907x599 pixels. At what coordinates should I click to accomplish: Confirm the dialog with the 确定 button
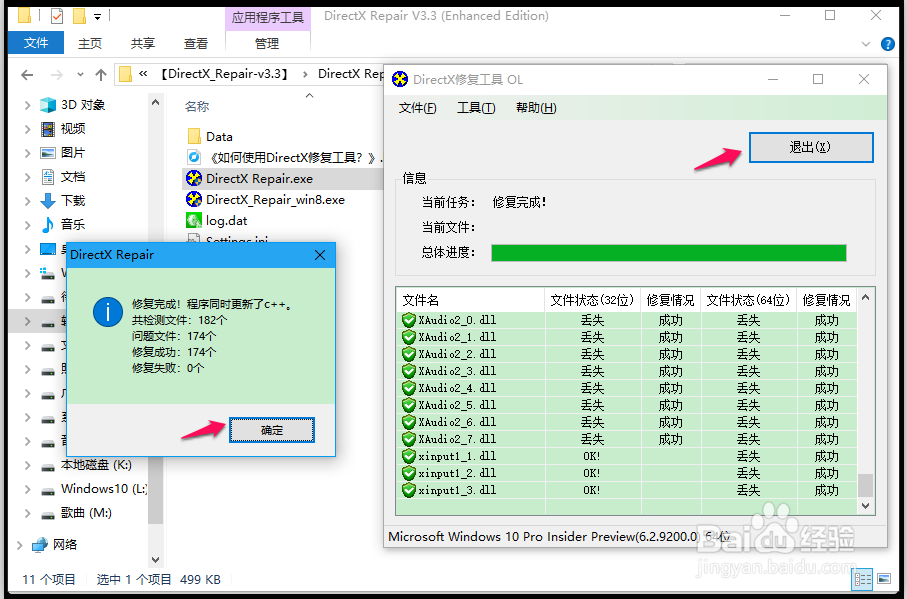tap(272, 430)
